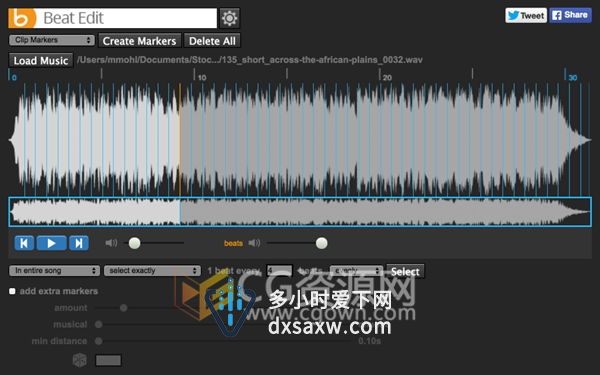Open the Clip Markers dropdown

[52, 40]
